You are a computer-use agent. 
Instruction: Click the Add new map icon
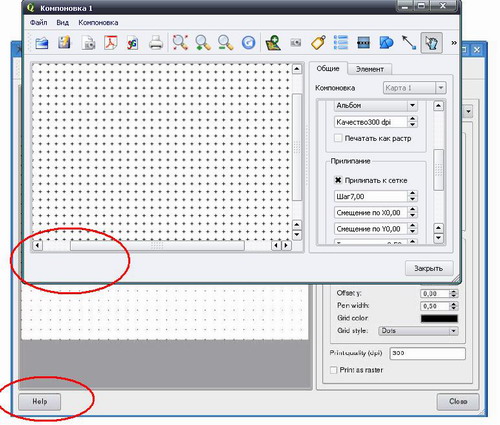click(x=273, y=43)
